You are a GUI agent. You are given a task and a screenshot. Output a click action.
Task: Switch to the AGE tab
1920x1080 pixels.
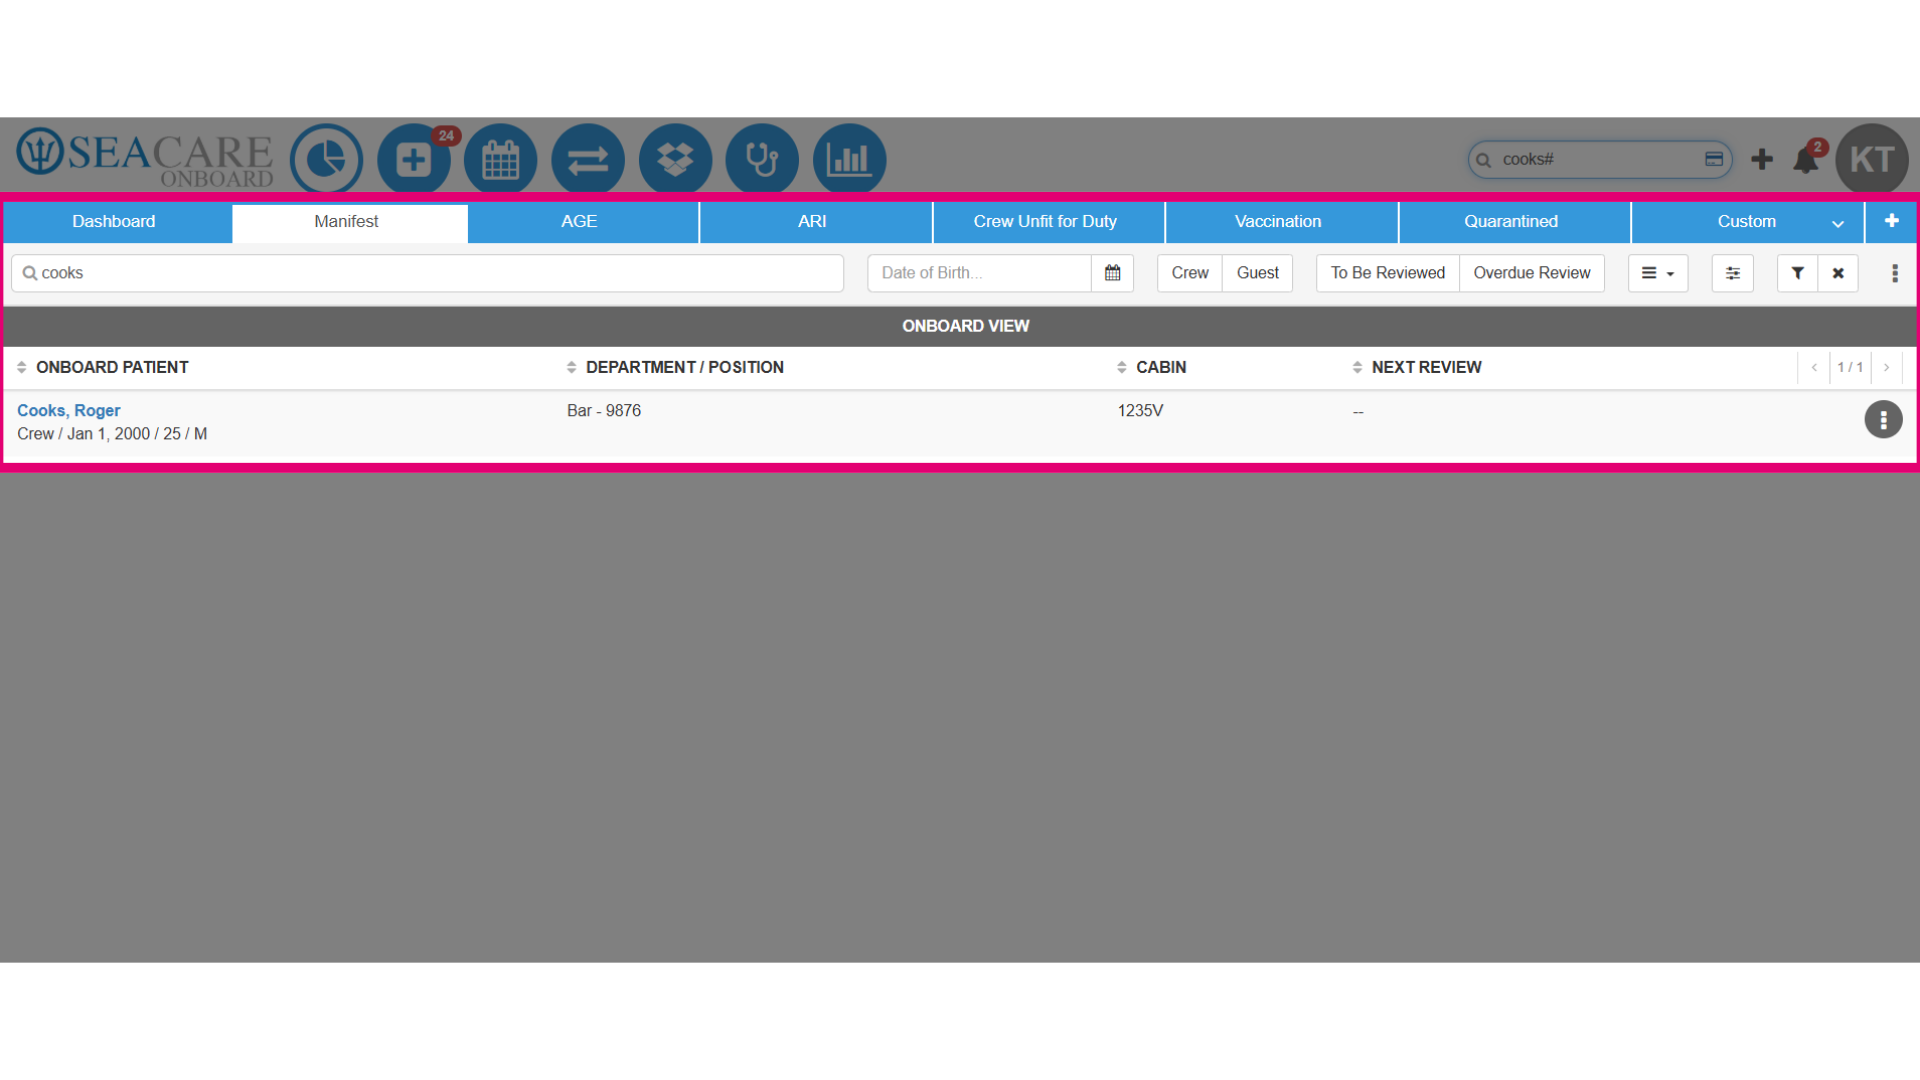click(580, 221)
